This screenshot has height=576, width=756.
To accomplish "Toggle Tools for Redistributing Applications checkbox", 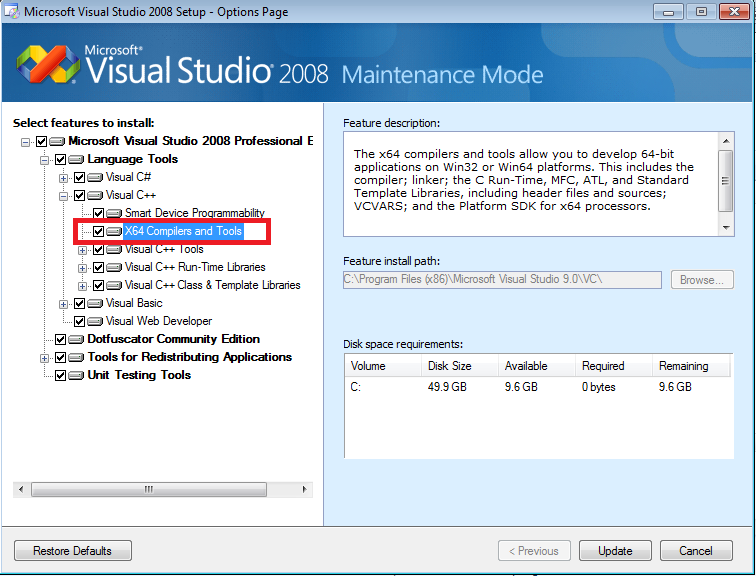I will click(x=60, y=357).
